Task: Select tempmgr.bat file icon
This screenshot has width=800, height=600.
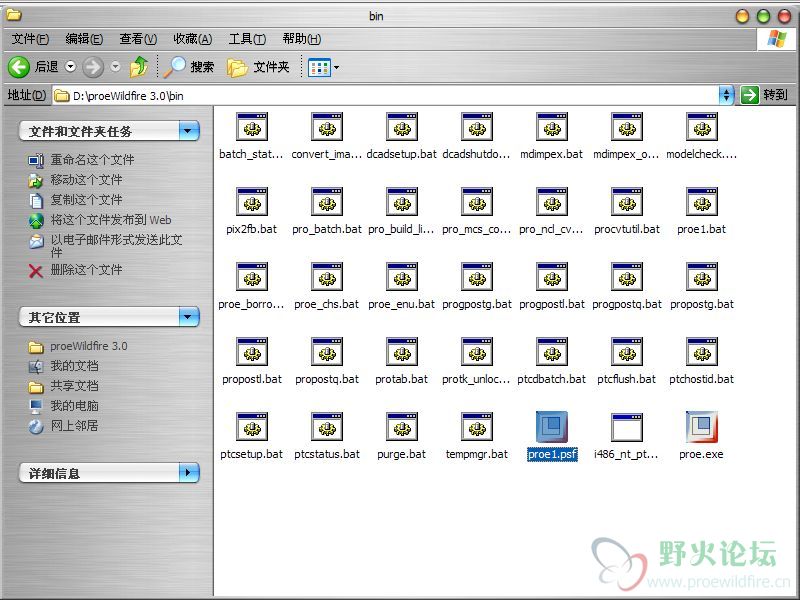Action: (x=477, y=427)
